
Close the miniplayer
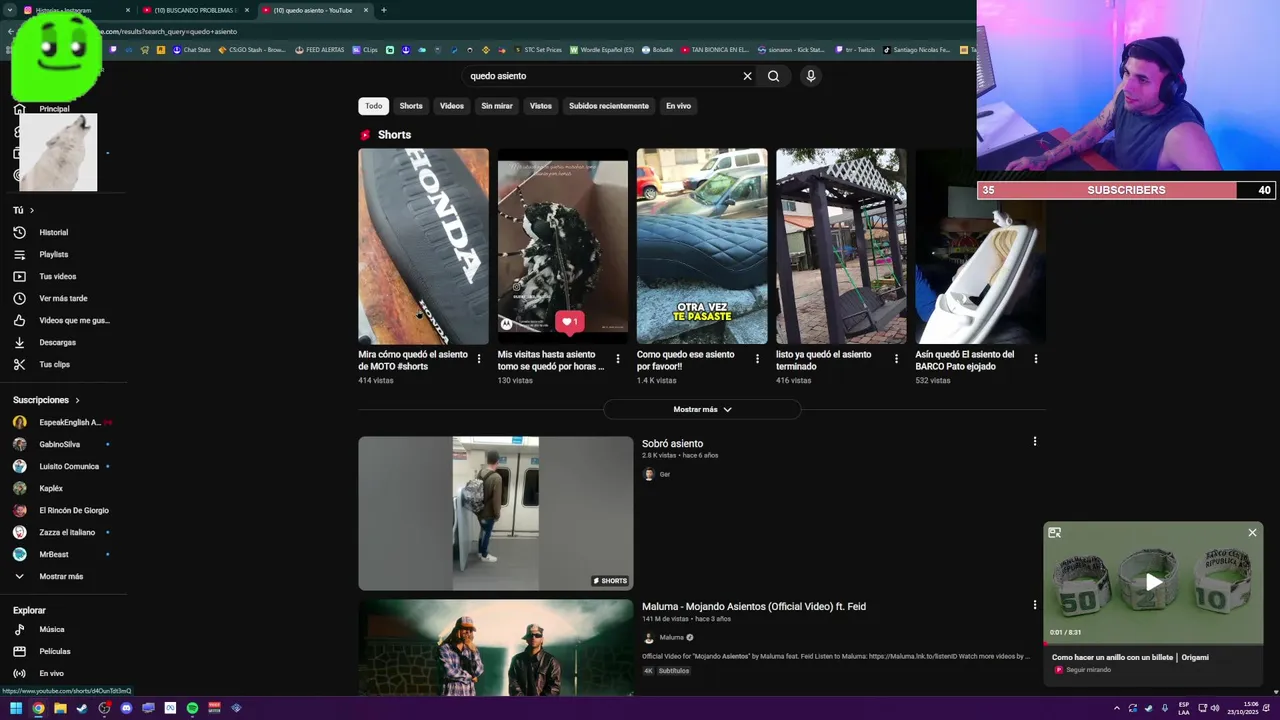1252,533
